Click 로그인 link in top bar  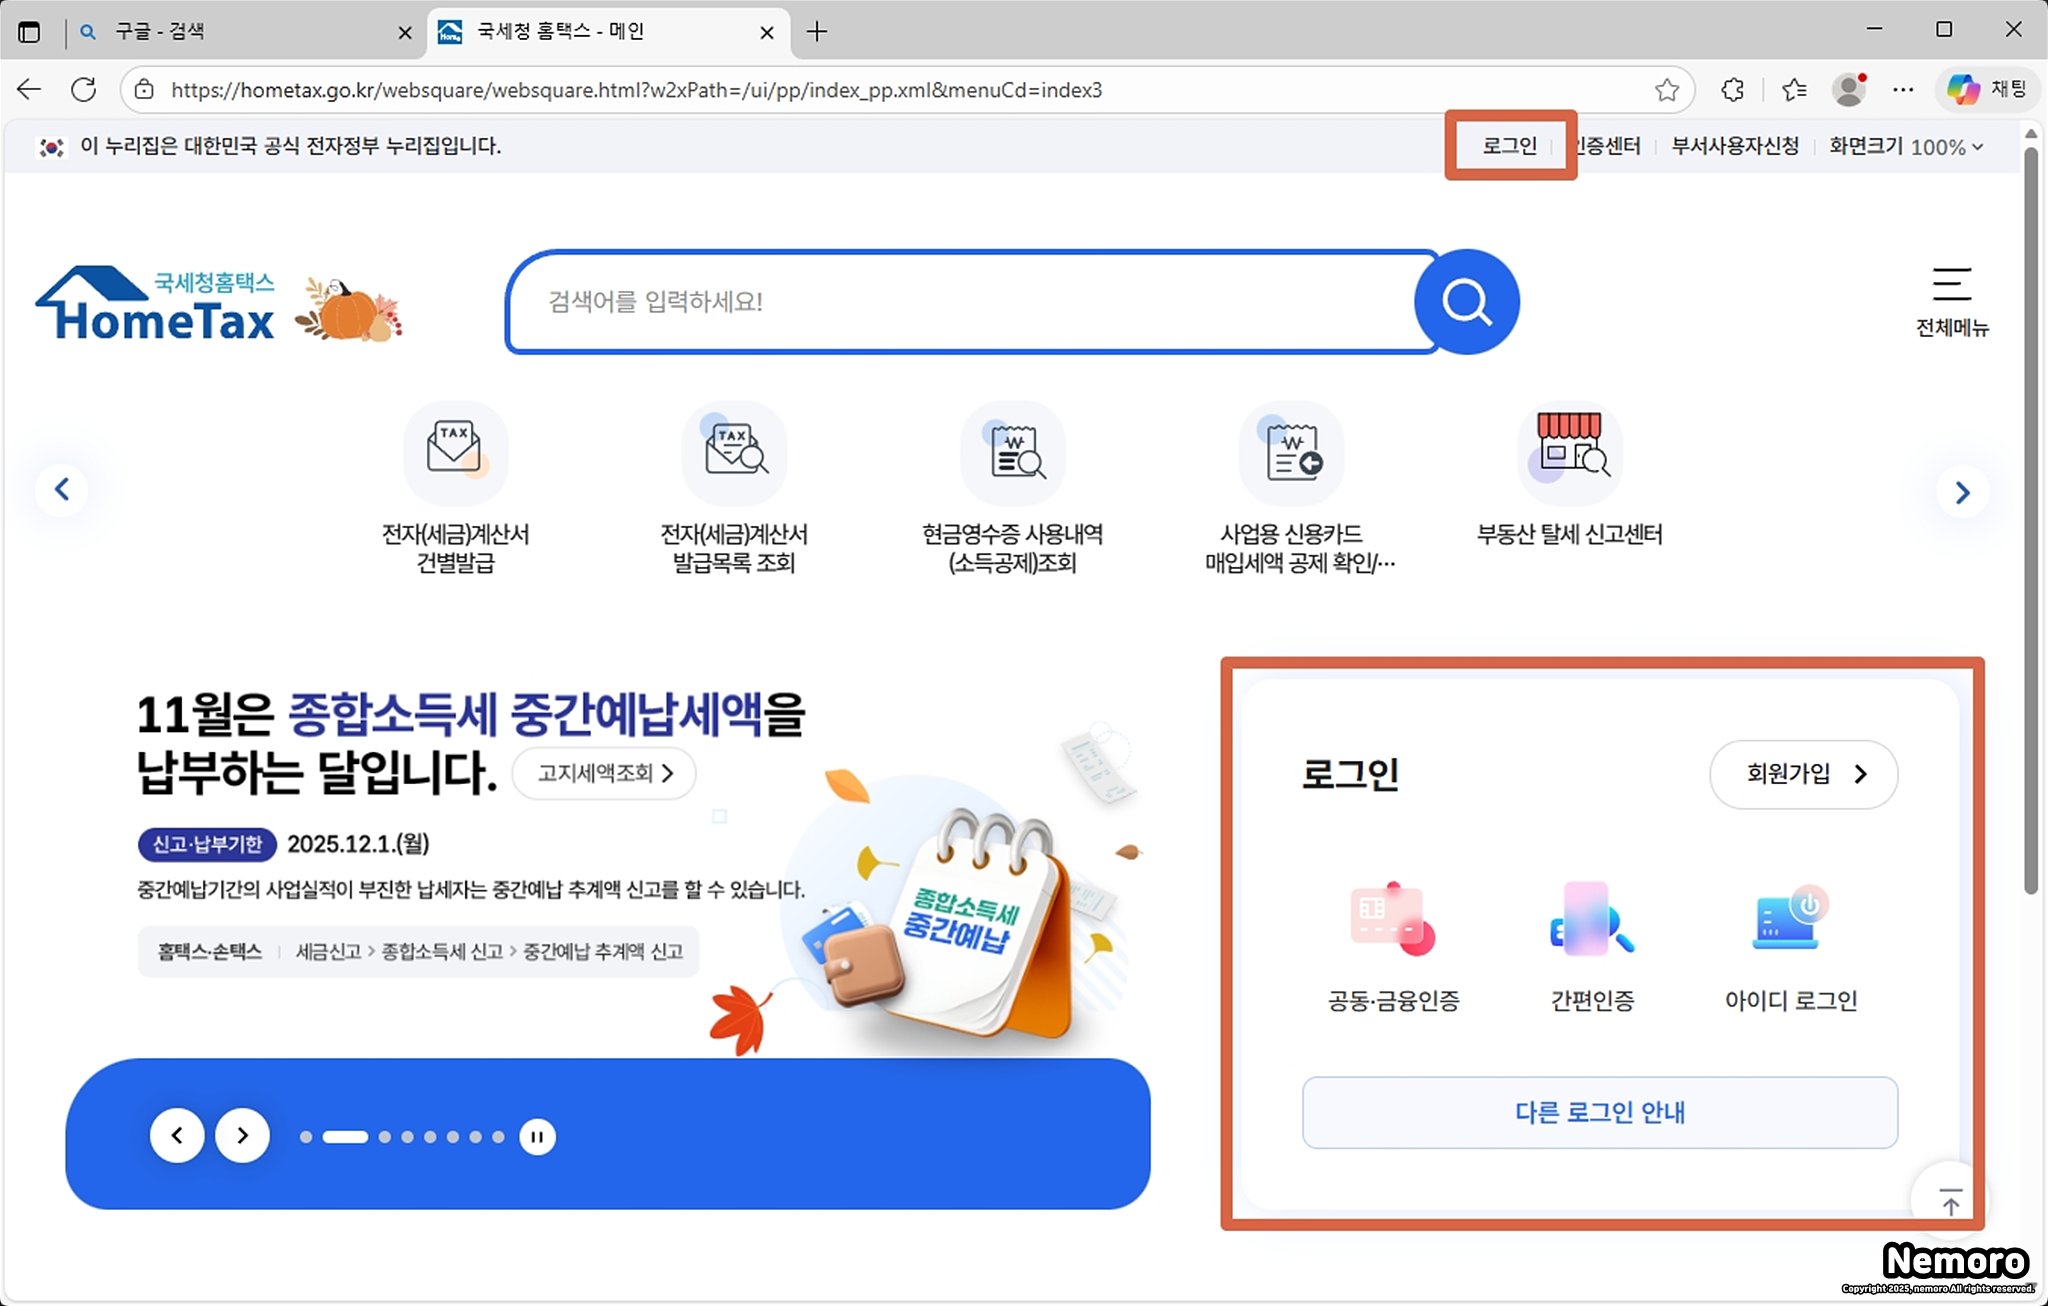[1509, 146]
